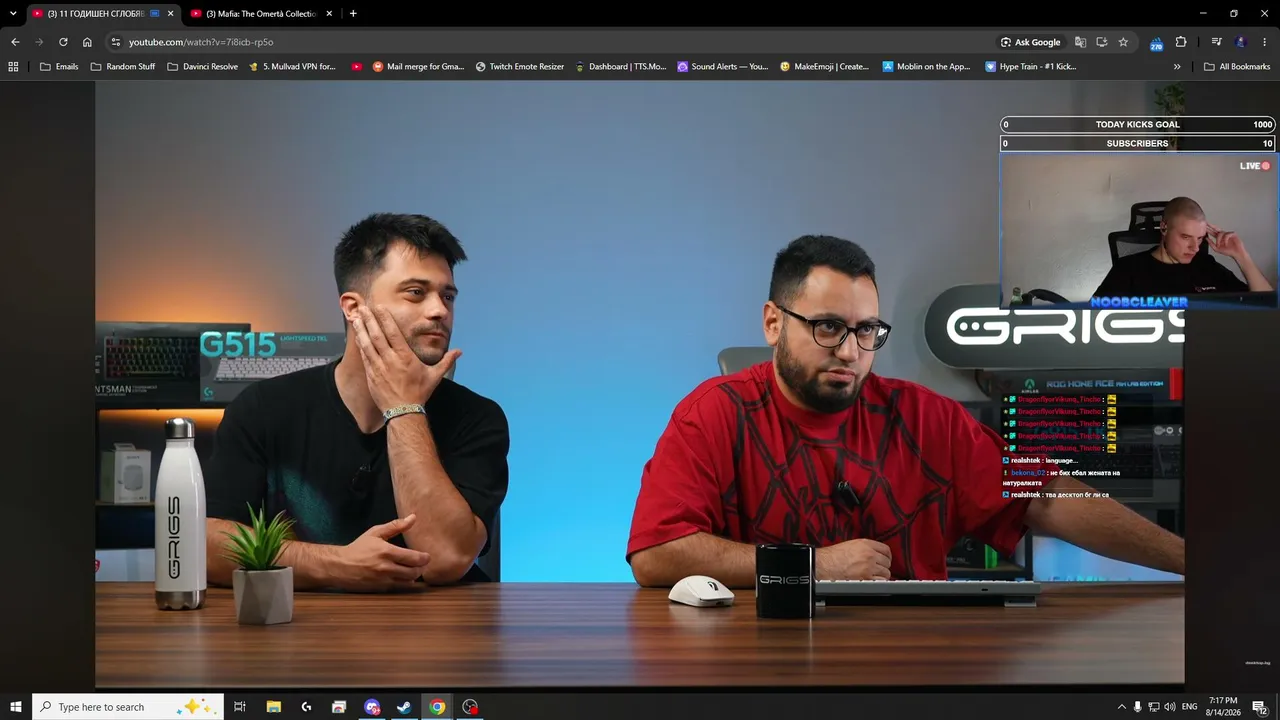Viewport: 1280px width, 720px height.
Task: Open the clock showing 7:17 PM
Action: pos(1223,707)
